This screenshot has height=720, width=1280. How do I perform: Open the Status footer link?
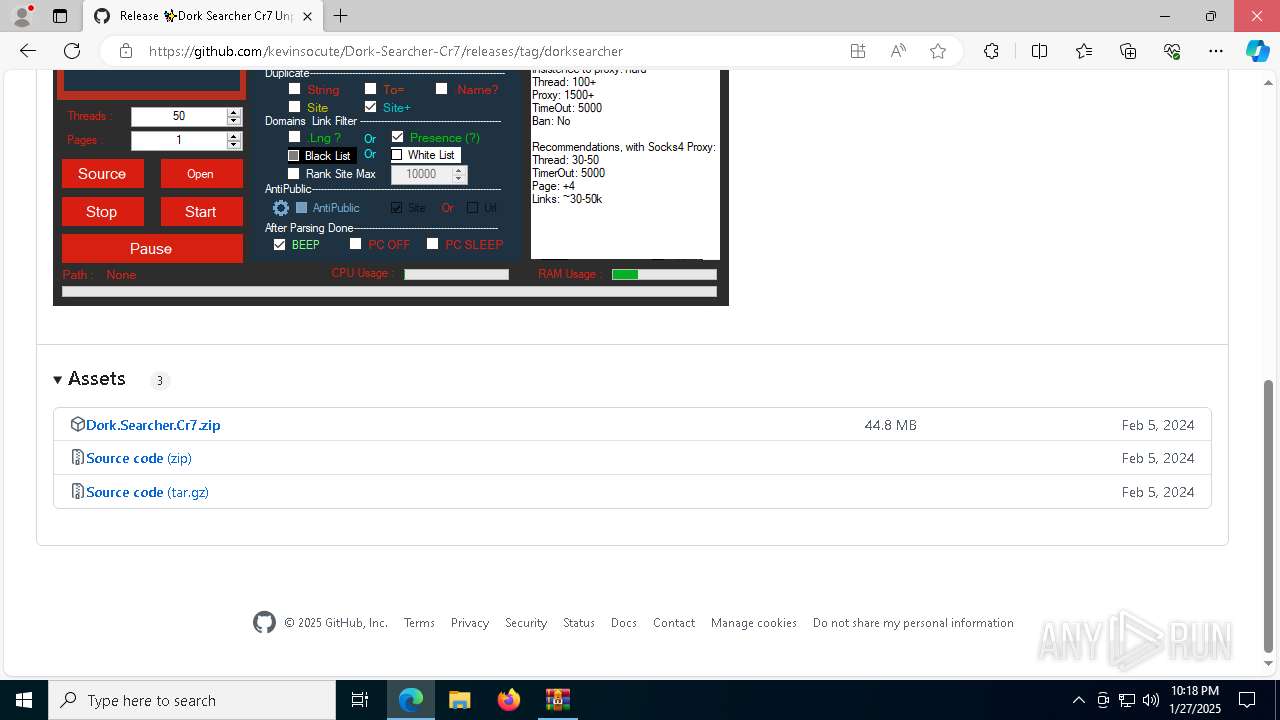(x=579, y=623)
